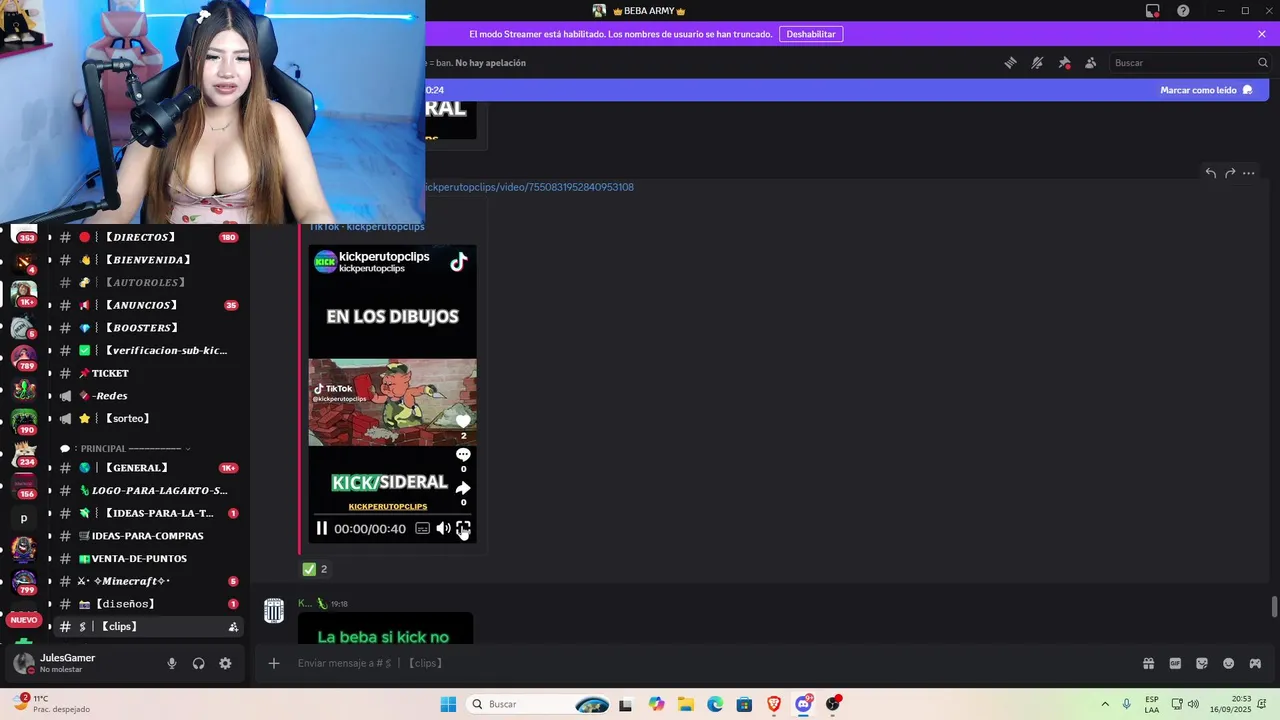Click the message input field

click(x=710, y=663)
